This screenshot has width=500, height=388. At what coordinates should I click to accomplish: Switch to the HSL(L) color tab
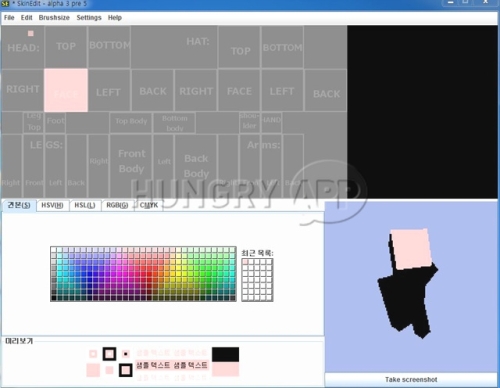(x=85, y=205)
